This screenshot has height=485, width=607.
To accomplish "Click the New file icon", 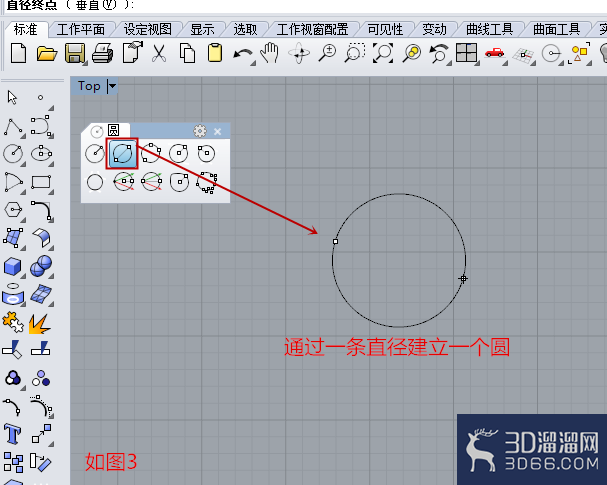I will coord(18,53).
